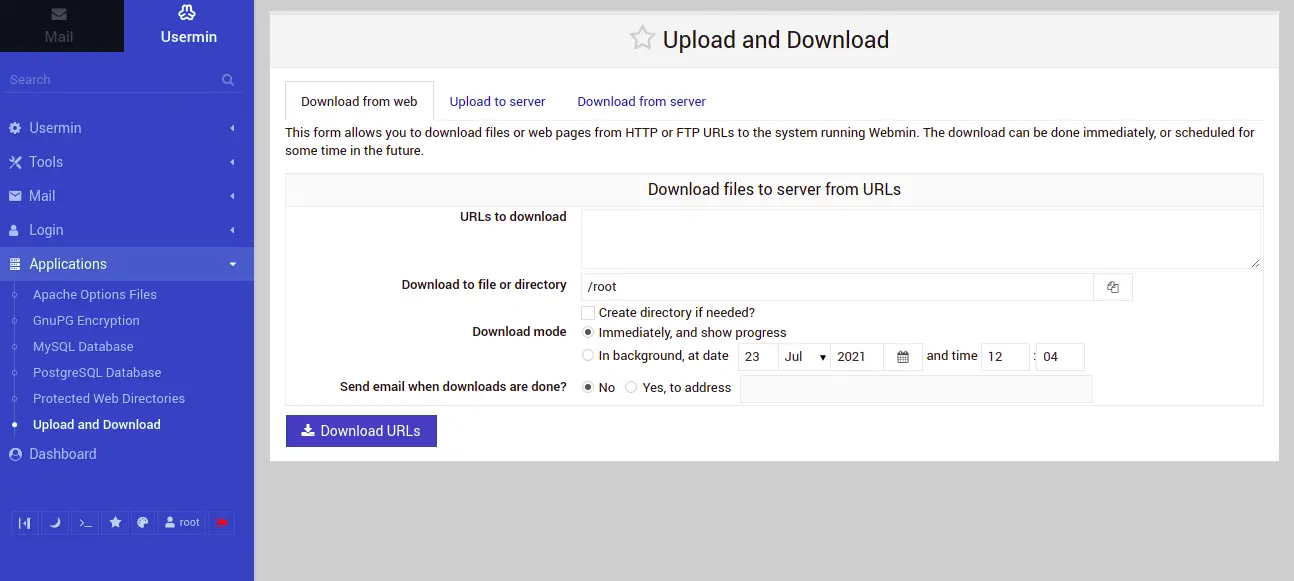Screen dimensions: 1294x581
Task: Click the Tools wrench icon in sidebar
Action: click(15, 162)
